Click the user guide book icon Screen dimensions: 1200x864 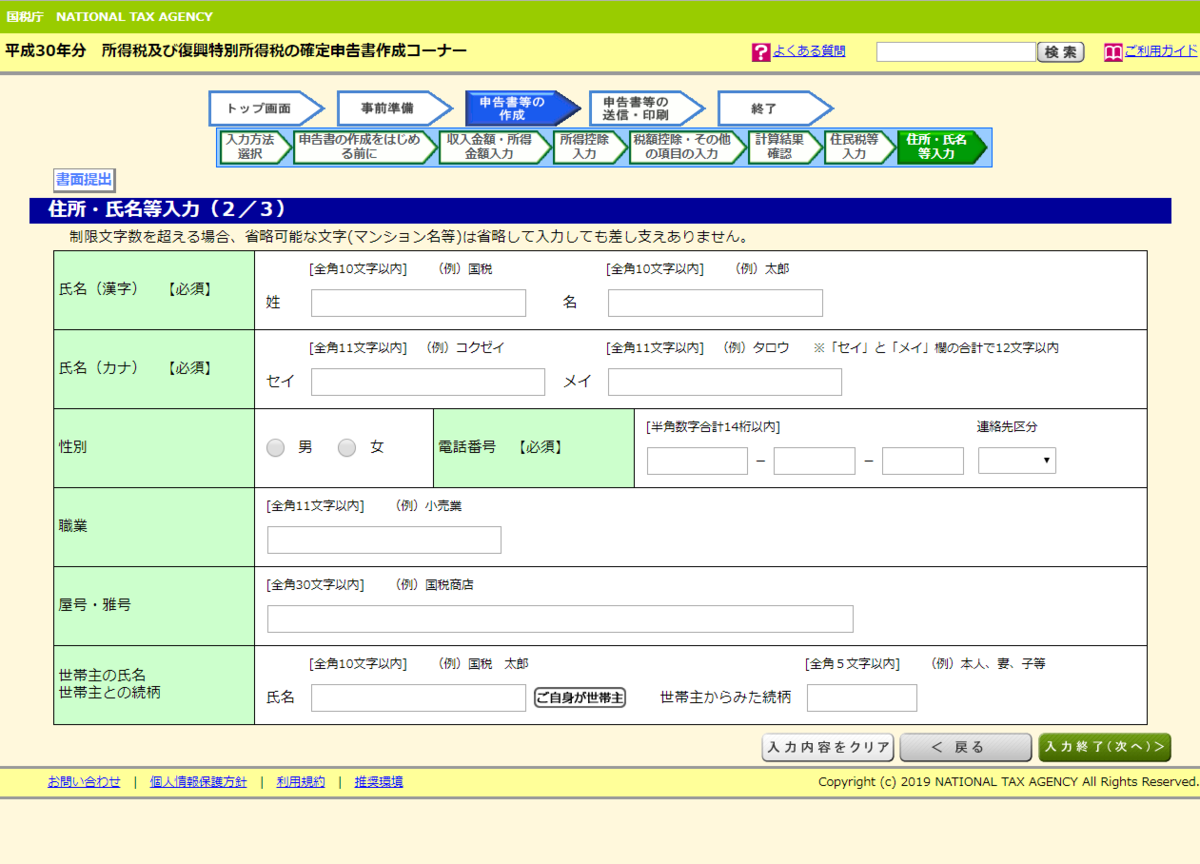[1113, 53]
